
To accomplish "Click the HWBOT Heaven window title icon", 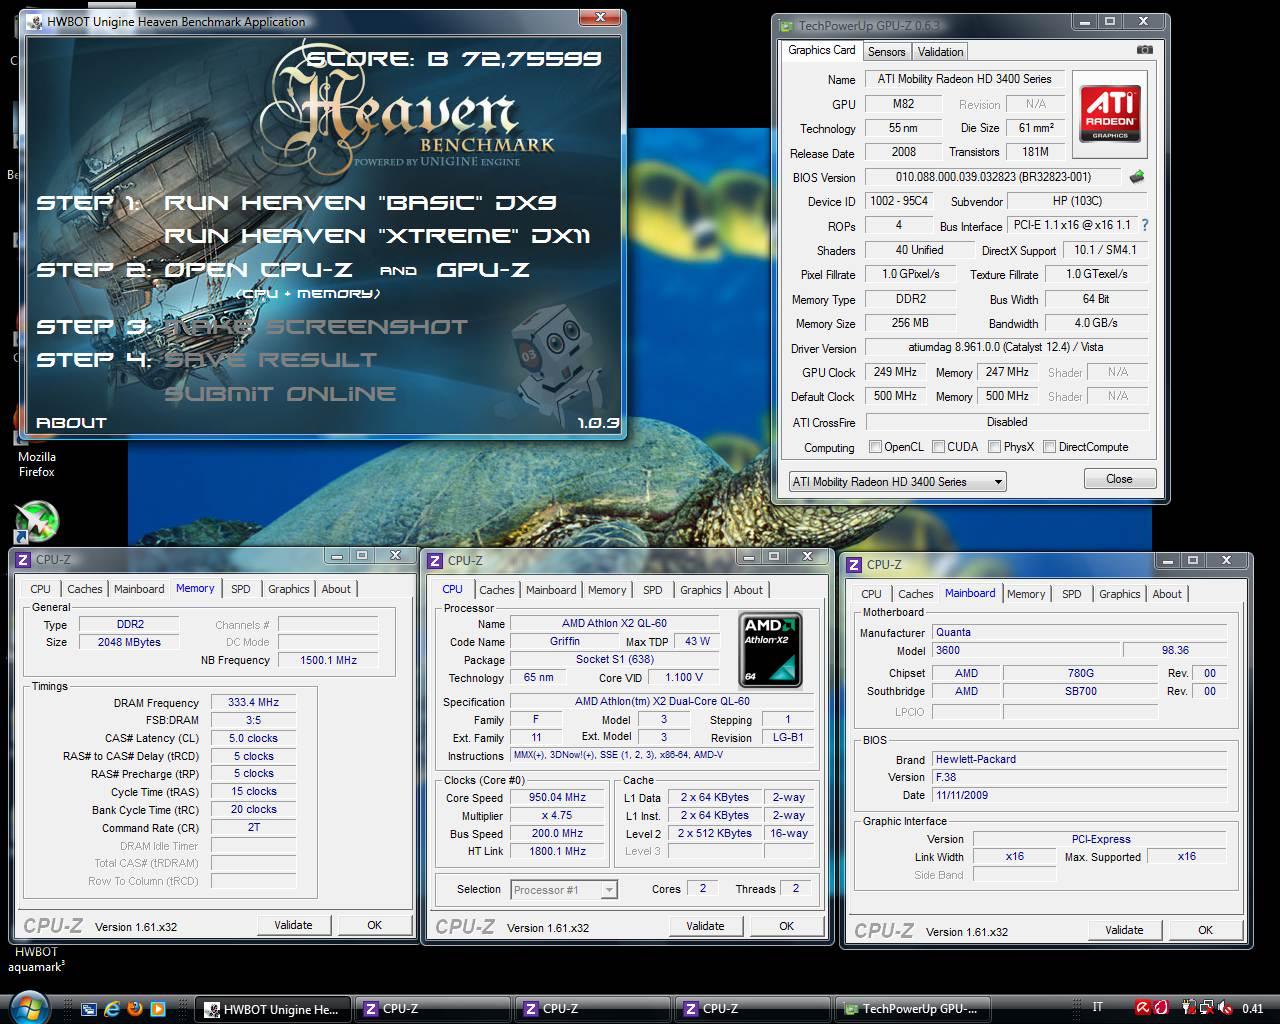I will click(x=34, y=21).
